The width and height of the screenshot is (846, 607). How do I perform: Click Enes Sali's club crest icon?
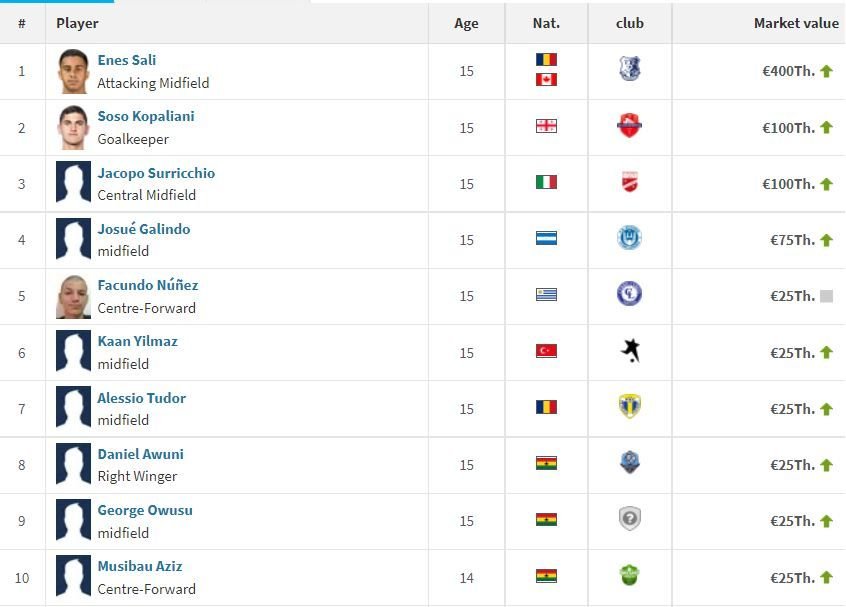[x=629, y=69]
